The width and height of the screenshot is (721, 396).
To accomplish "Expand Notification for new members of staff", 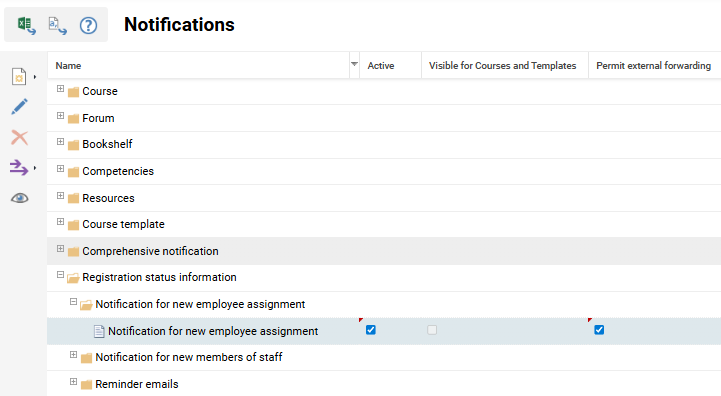I will [73, 355].
